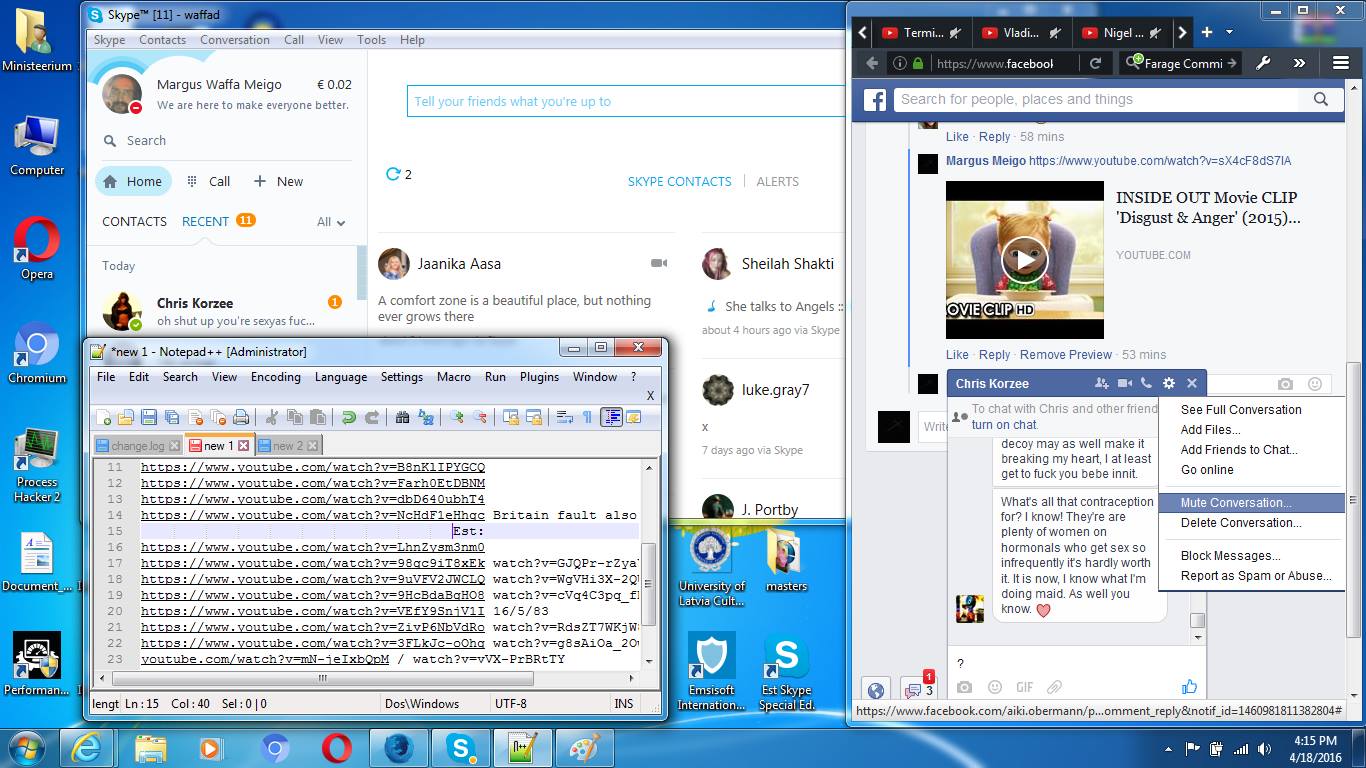The width and height of the screenshot is (1366, 768).
Task: Send thumbs-up like in Facebook chat
Action: pyautogui.click(x=1189, y=687)
